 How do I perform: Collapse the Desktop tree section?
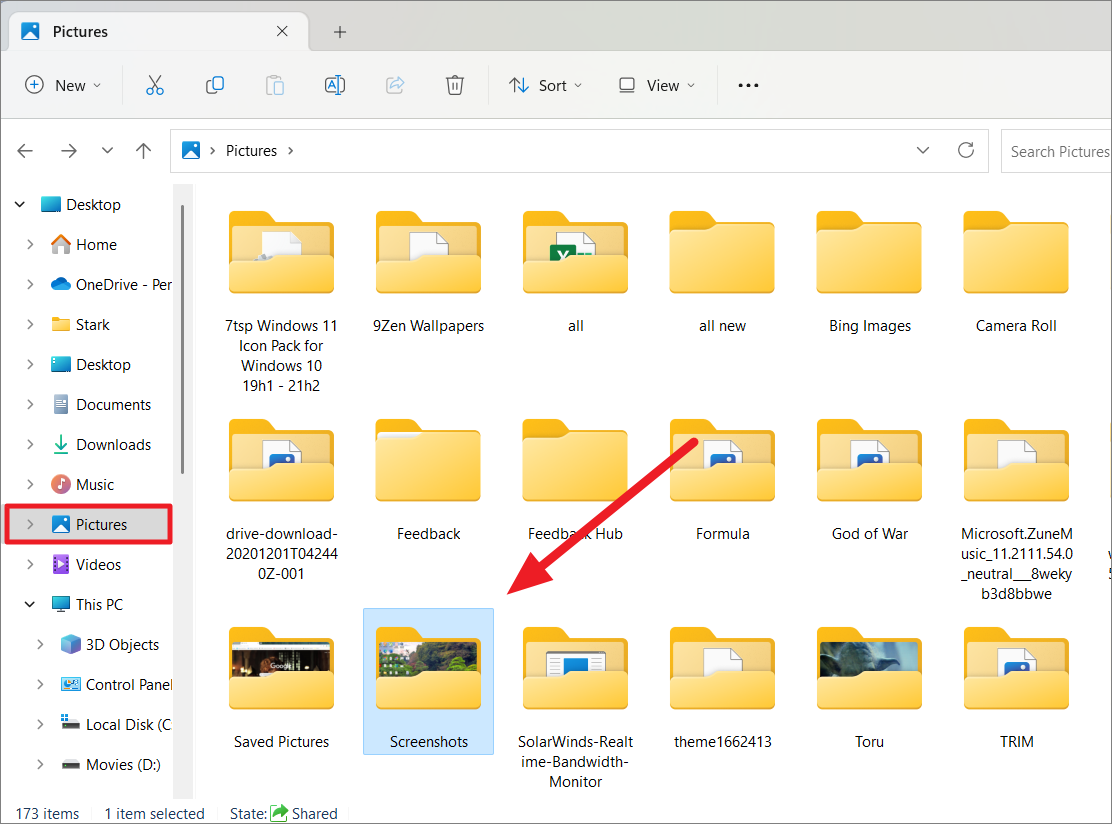[x=20, y=203]
